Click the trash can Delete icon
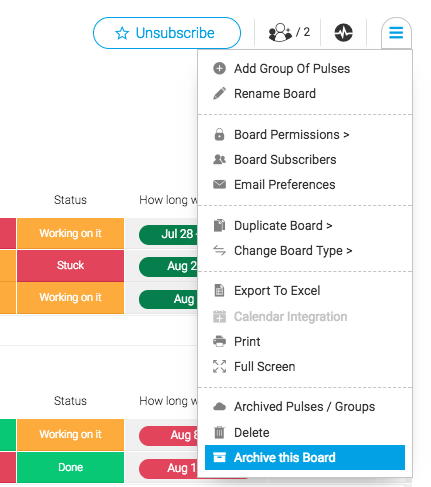The height and width of the screenshot is (487, 431). tap(219, 432)
